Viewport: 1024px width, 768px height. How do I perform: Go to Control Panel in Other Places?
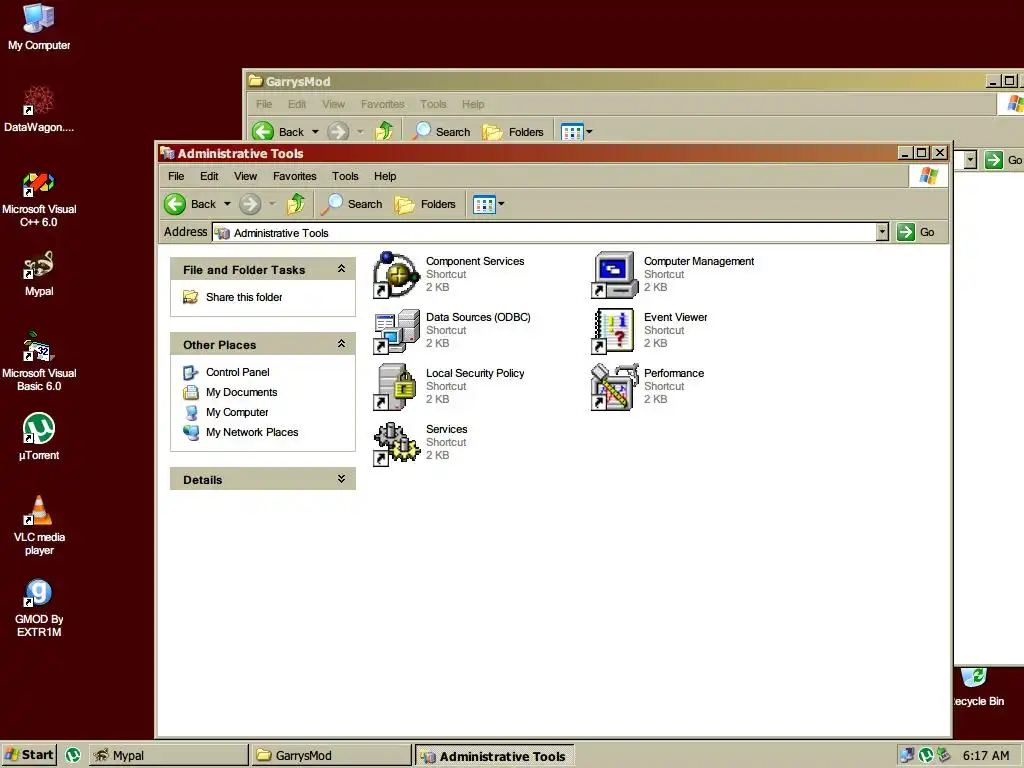point(238,372)
